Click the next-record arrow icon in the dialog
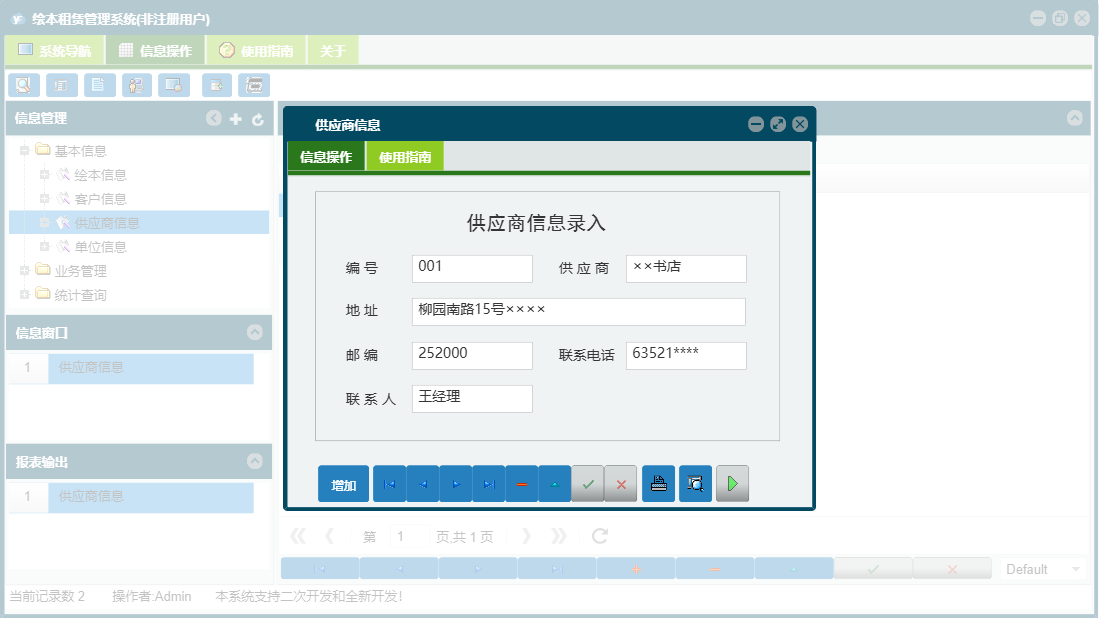This screenshot has height=618, width=1099. coord(456,483)
